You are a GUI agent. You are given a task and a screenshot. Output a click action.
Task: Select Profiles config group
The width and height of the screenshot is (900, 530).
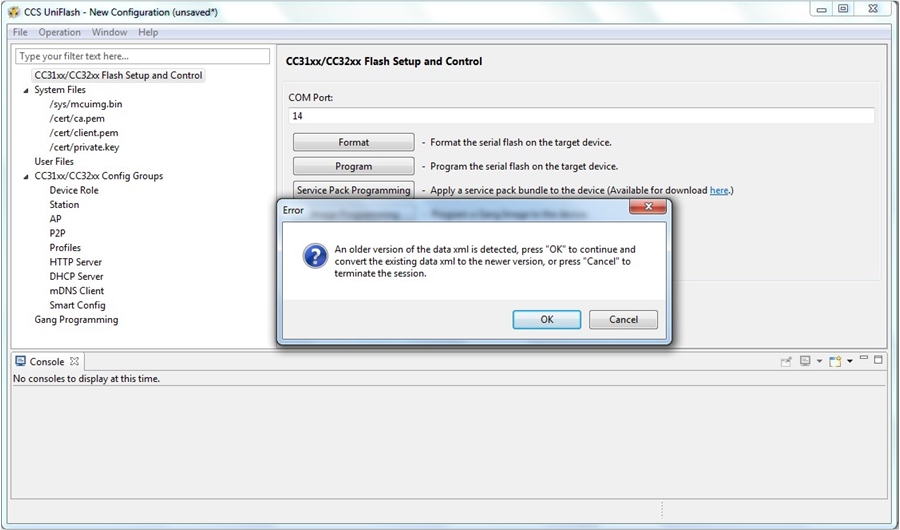[65, 247]
